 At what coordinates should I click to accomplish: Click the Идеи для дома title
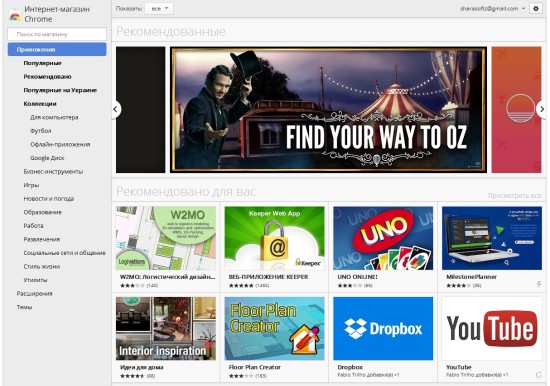tap(141, 367)
